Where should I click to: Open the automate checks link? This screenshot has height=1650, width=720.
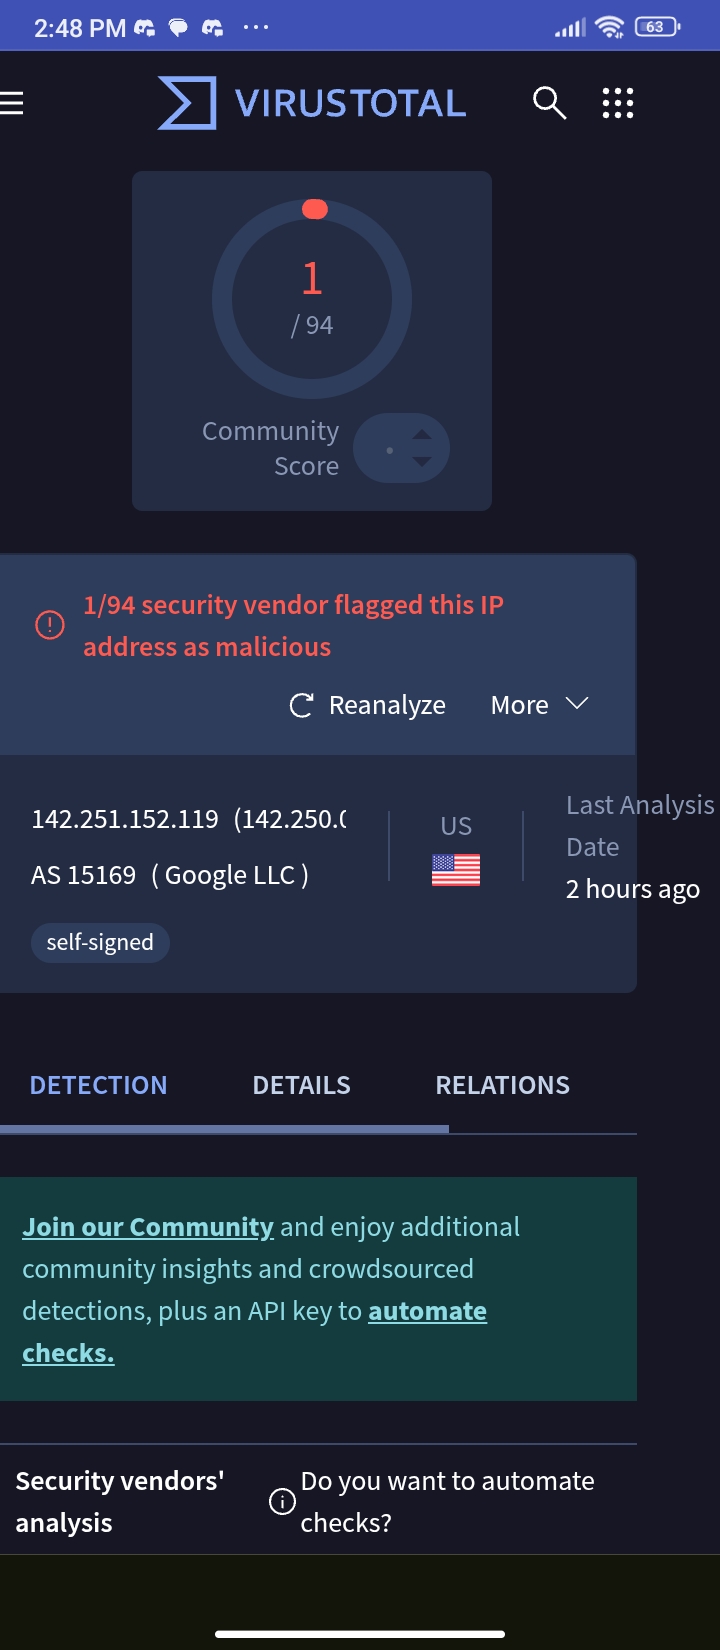pyautogui.click(x=427, y=1311)
